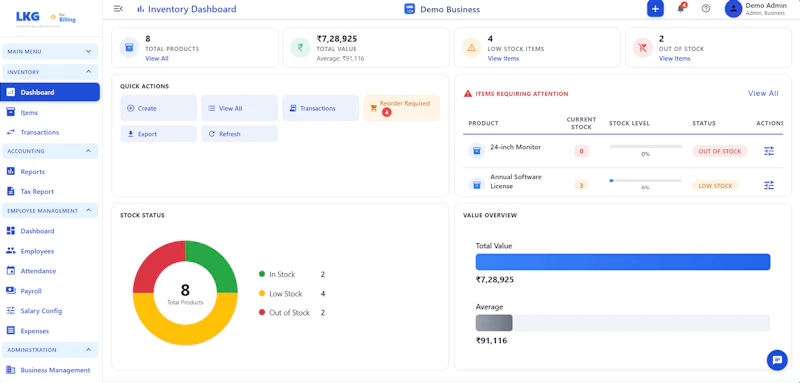Click the LKG Billing logo
The height and width of the screenshot is (383, 800).
click(x=45, y=18)
